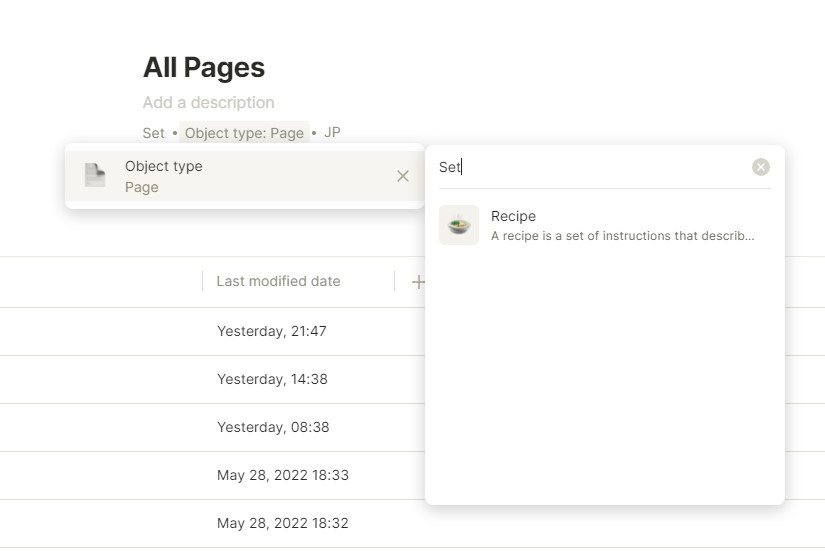Open the Last modified date column header
825x551 pixels.
(278, 282)
